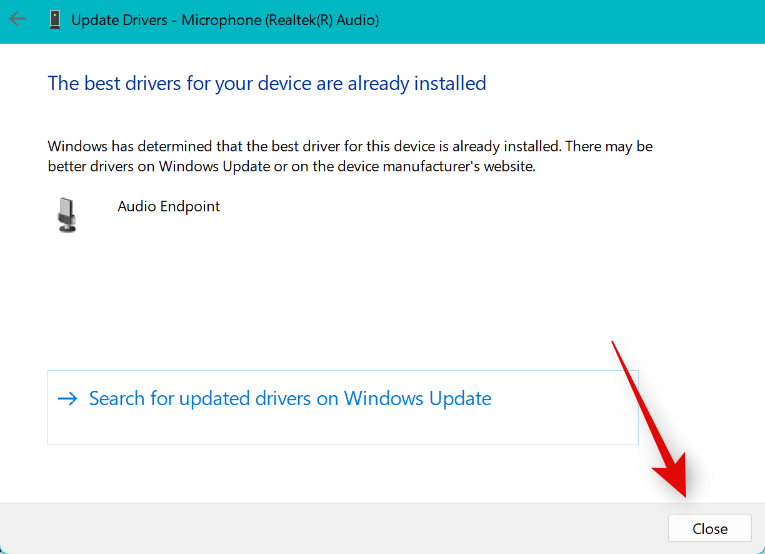Click the "best drivers already installed" heading
This screenshot has height=554, width=765.
267,84
